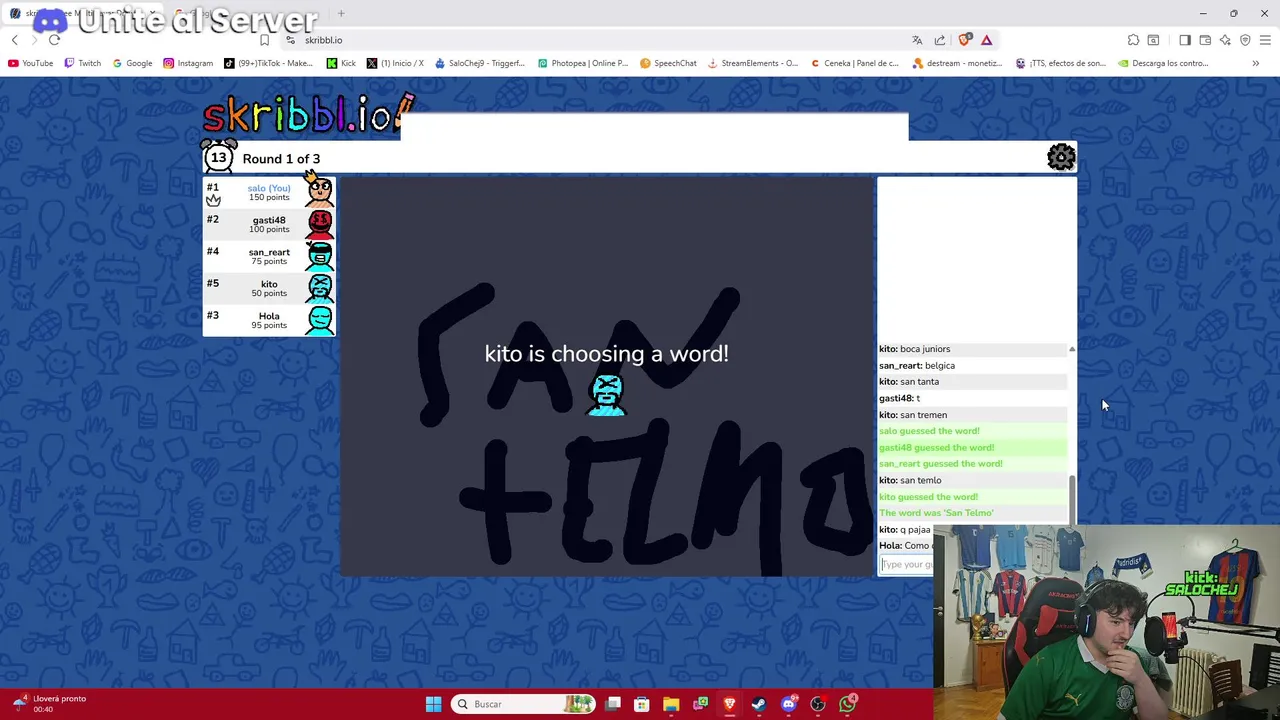Open File Explorer from taskbar
Image resolution: width=1280 pixels, height=720 pixels.
[671, 704]
